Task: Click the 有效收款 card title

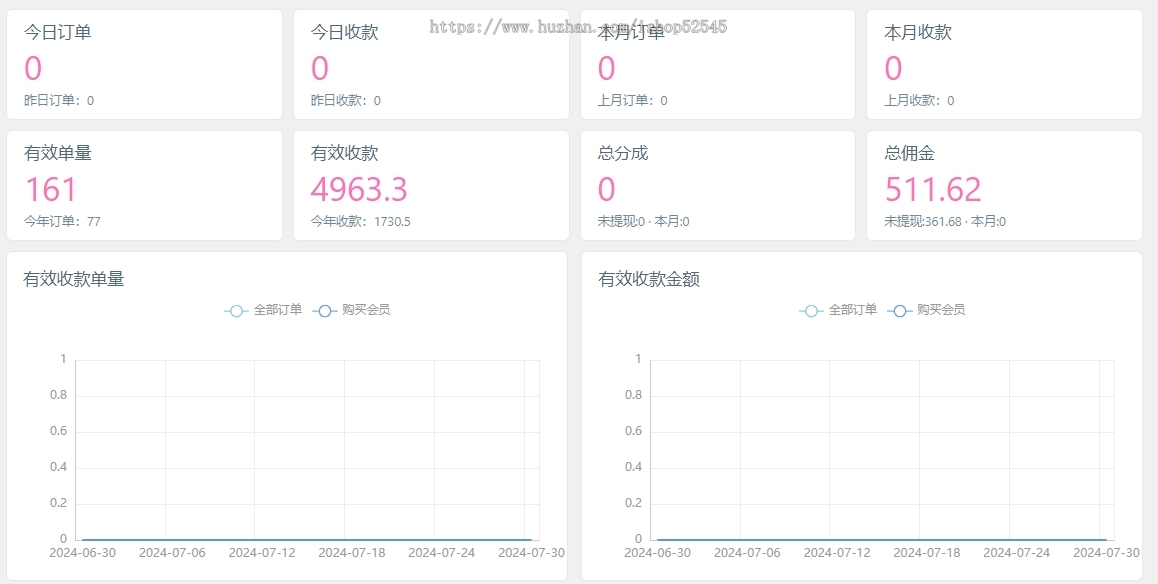Action: (x=344, y=154)
